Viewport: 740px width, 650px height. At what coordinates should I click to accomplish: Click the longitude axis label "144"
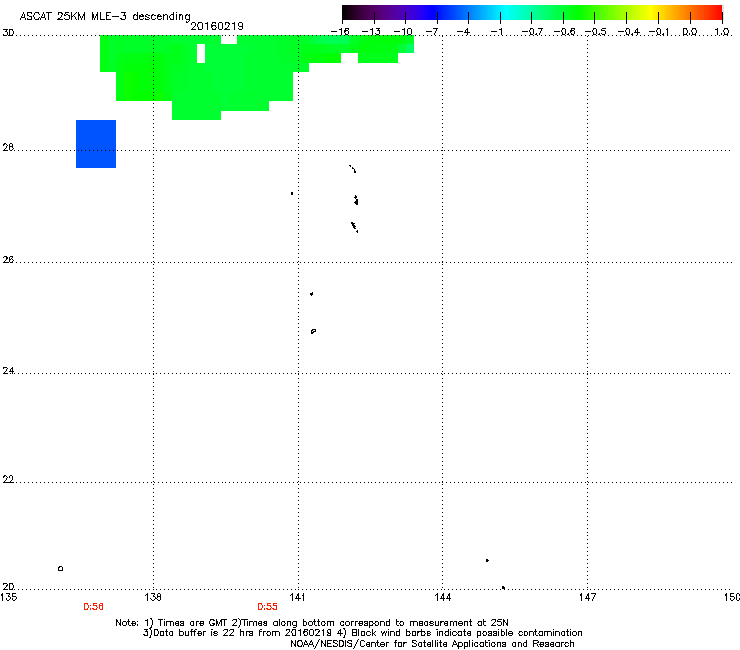coord(442,597)
